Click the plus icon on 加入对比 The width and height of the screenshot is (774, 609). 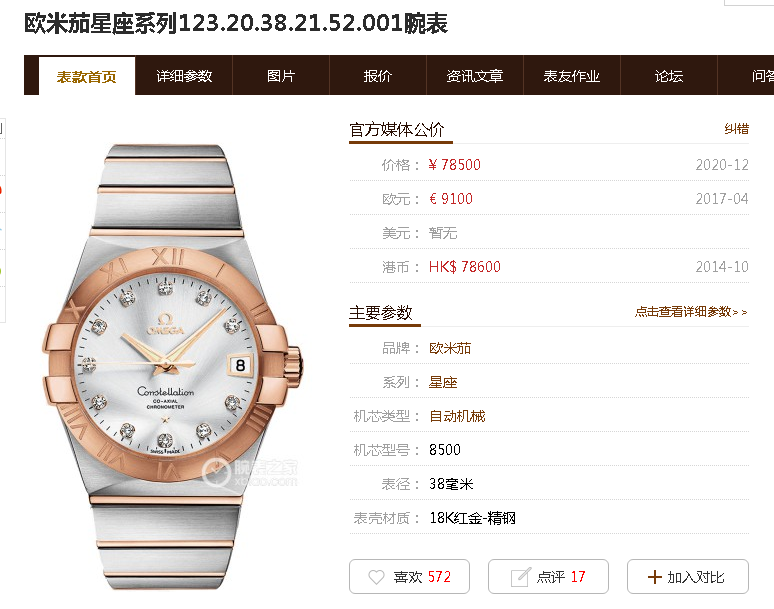click(655, 577)
